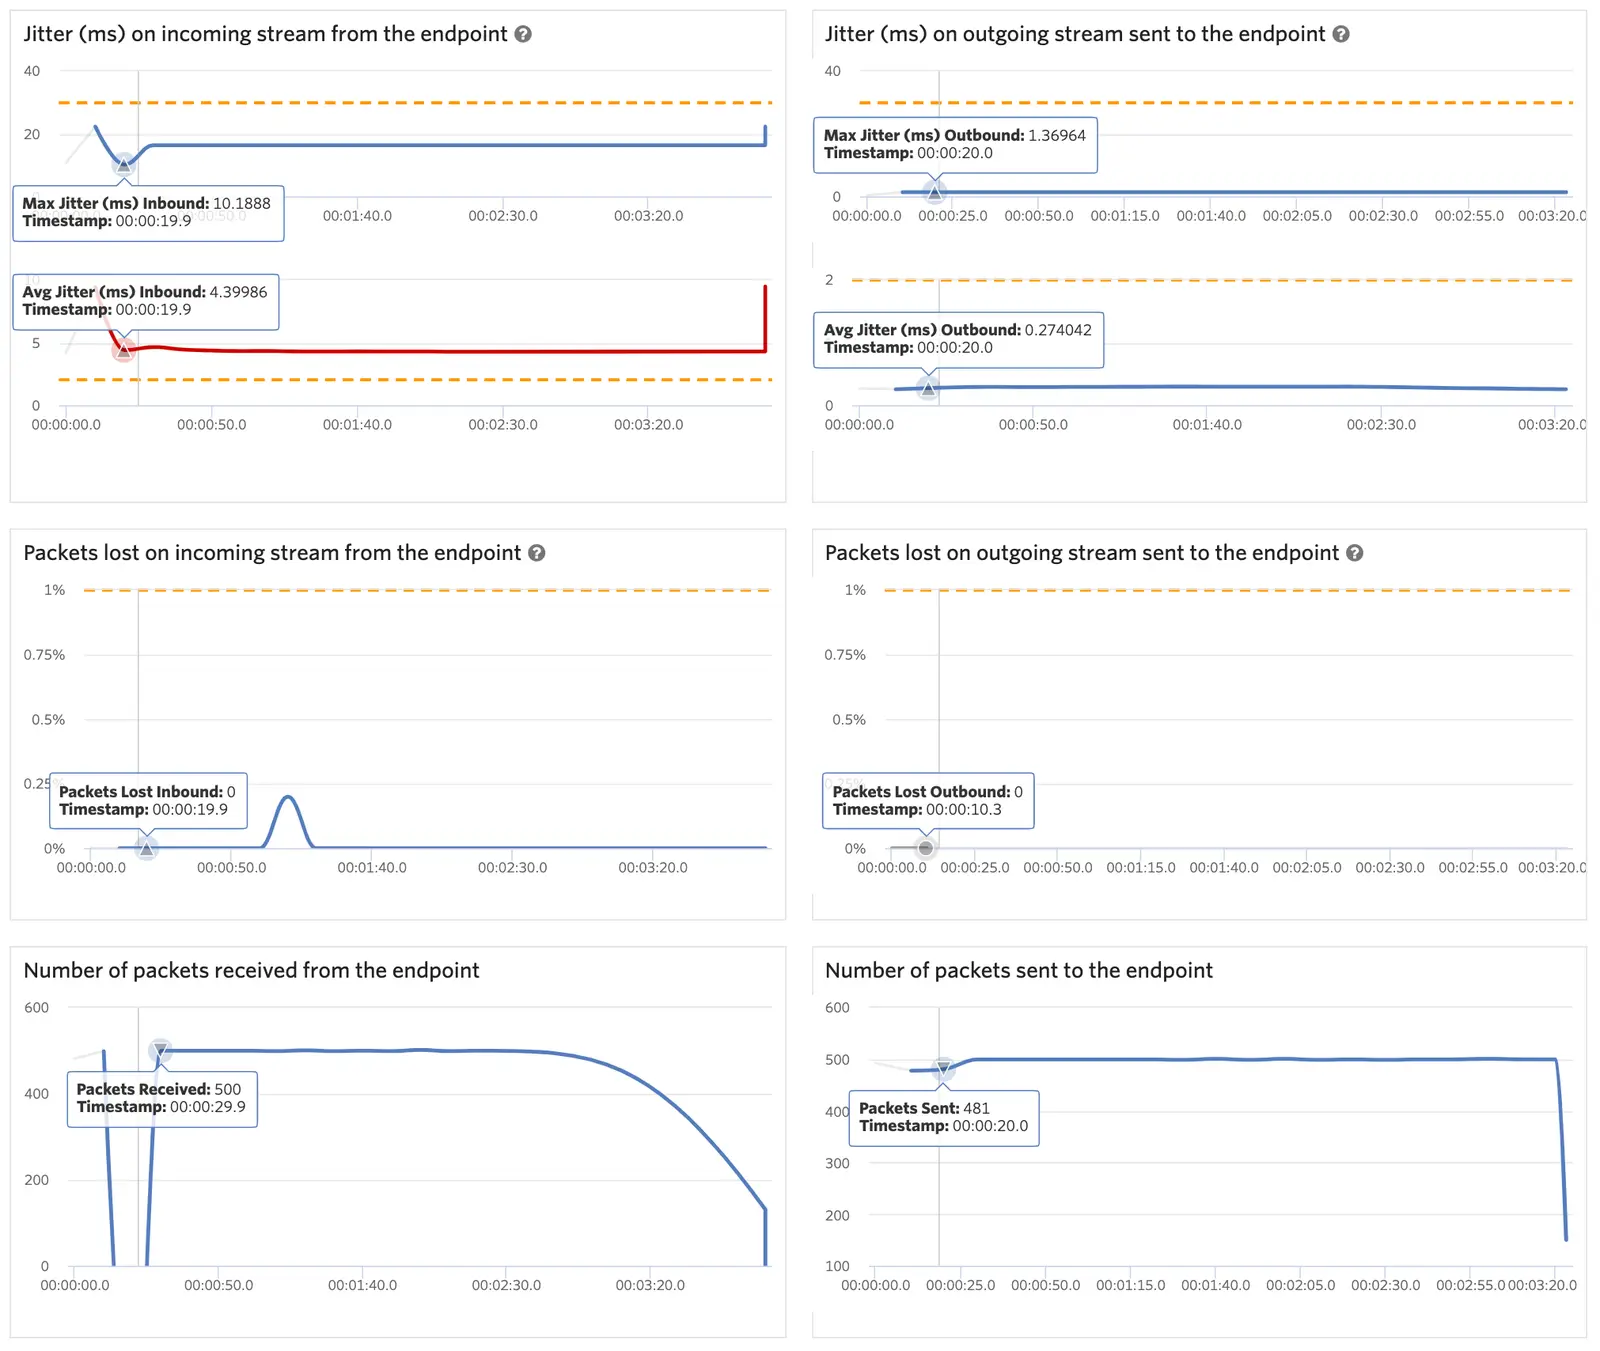The height and width of the screenshot is (1351, 1600).
Task: Click Packets Sent data point marker
Action: pos(943,1070)
